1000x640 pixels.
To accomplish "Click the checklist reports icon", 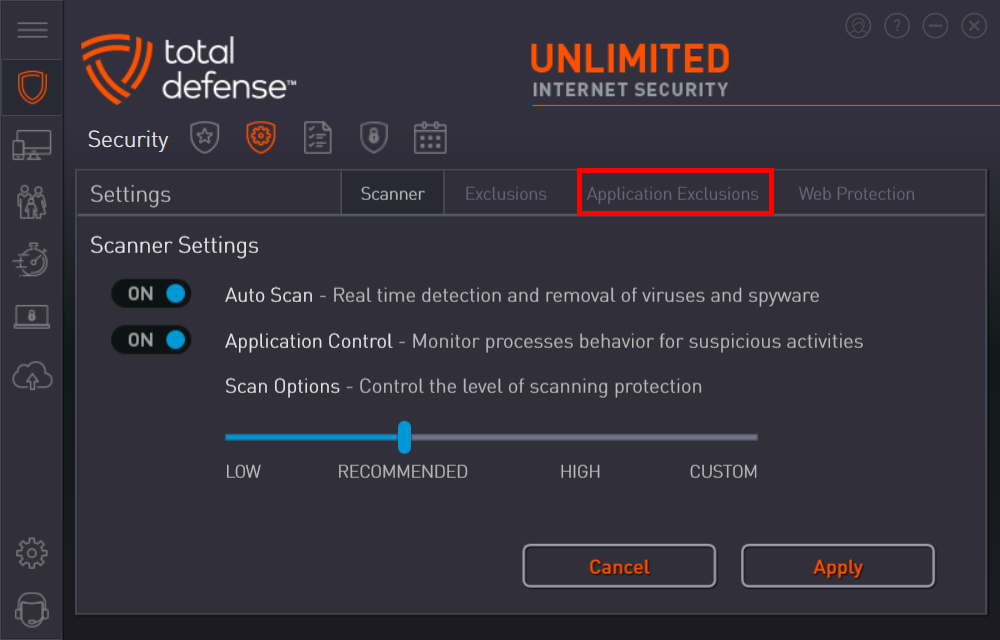I will pyautogui.click(x=318, y=138).
